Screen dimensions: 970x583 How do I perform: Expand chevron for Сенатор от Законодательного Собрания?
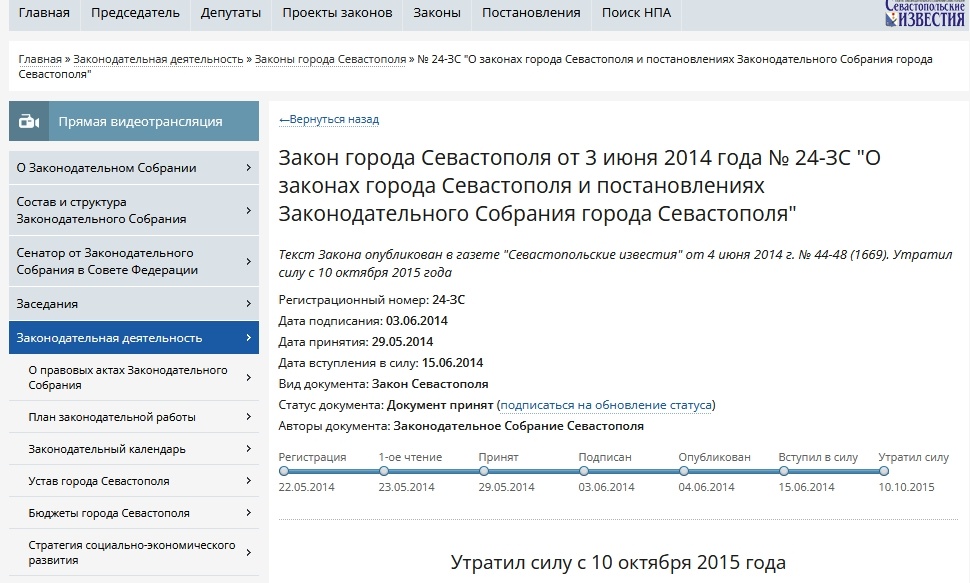(248, 261)
